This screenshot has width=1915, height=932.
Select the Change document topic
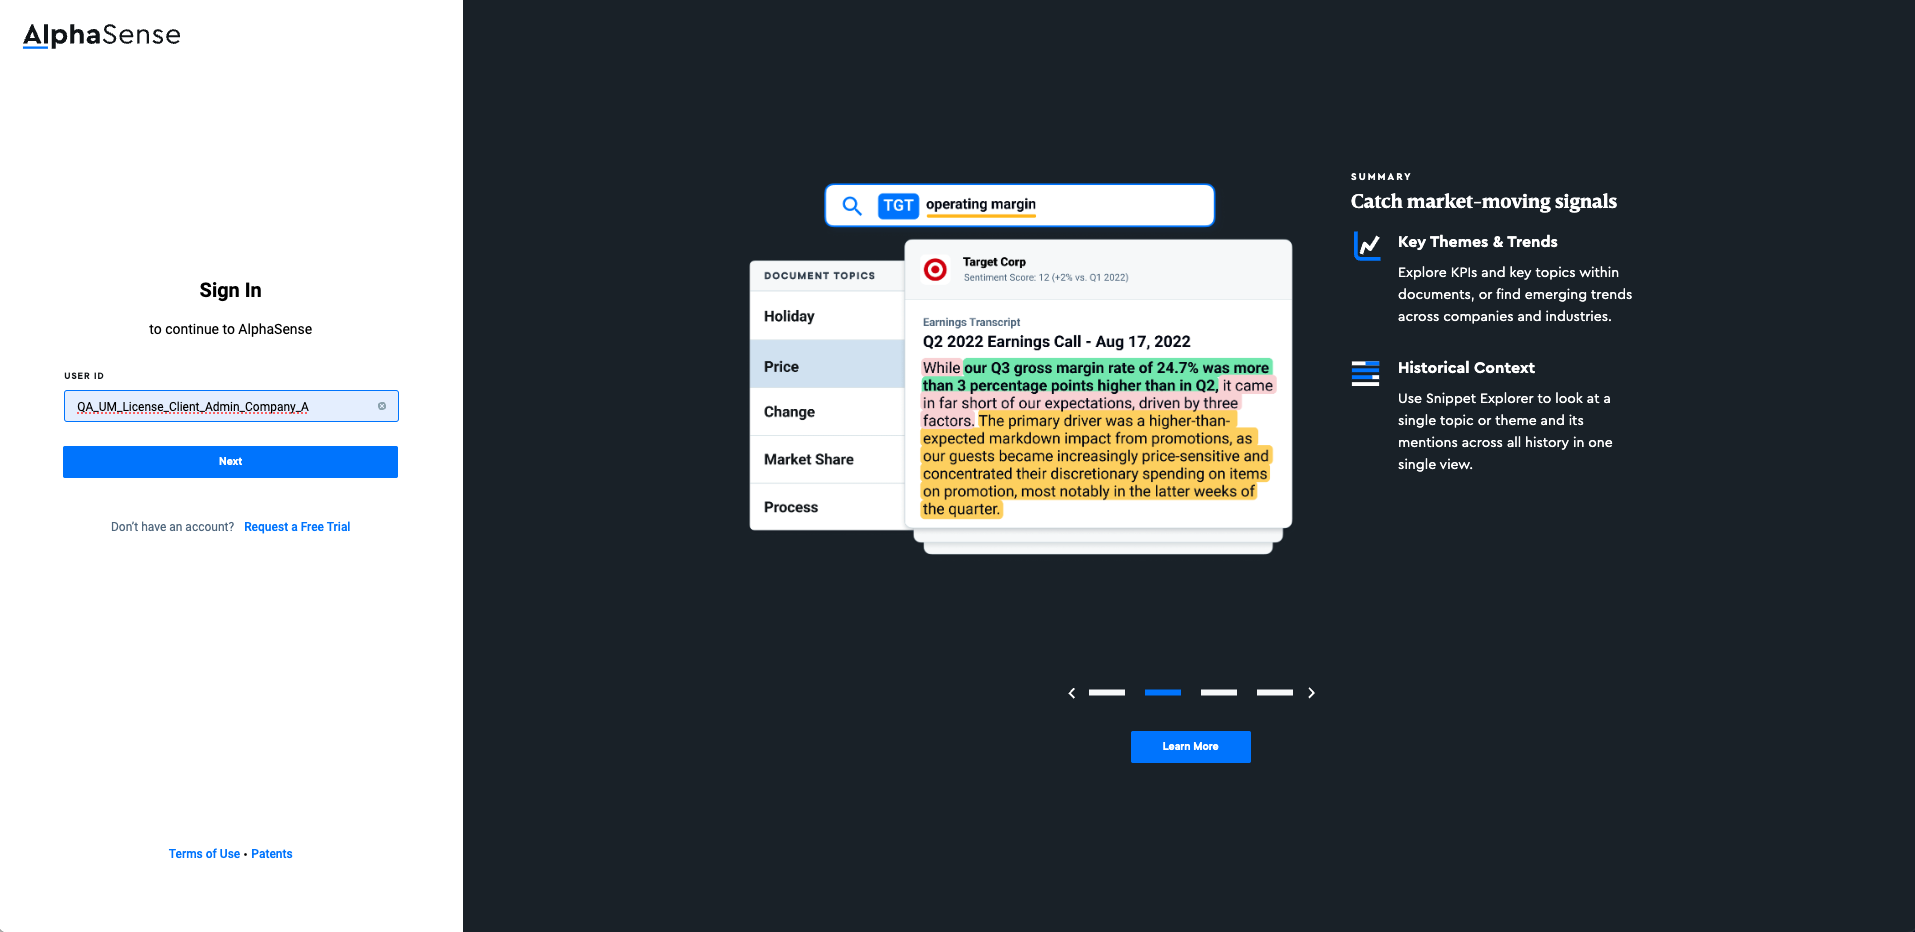coord(827,412)
